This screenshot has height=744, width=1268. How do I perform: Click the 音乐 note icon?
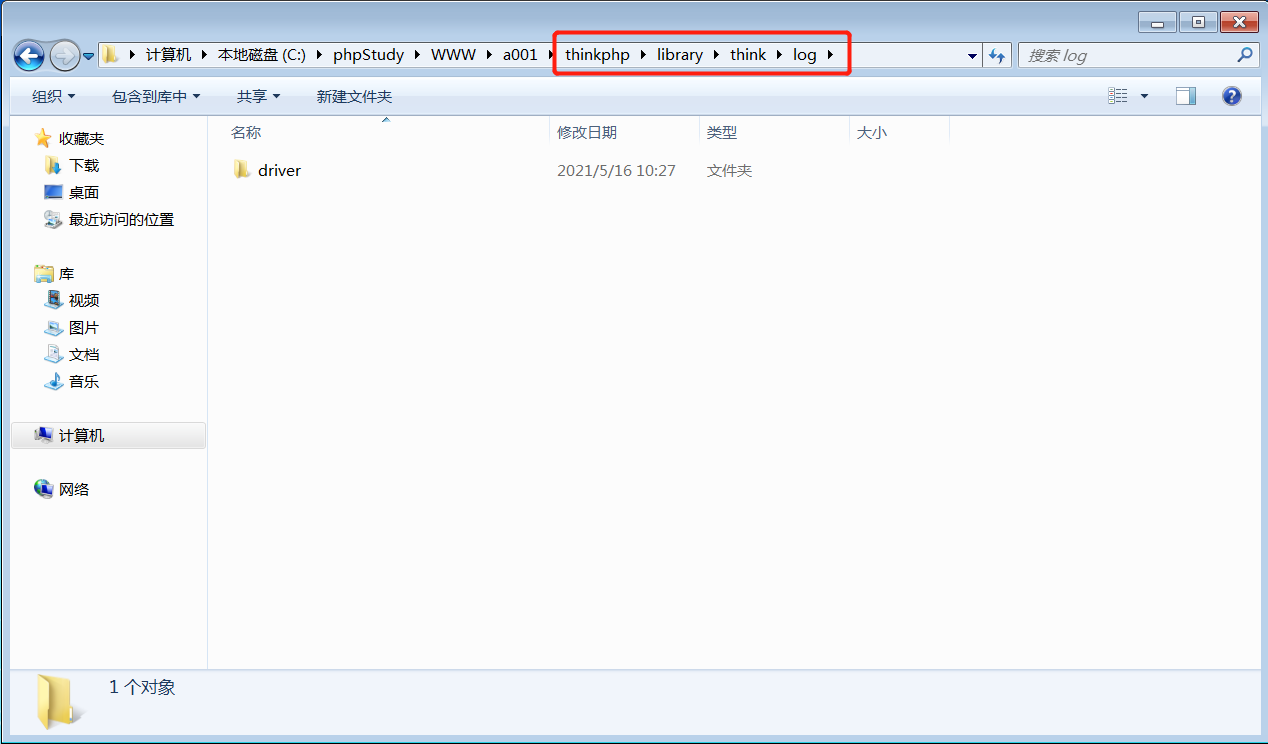(x=53, y=381)
